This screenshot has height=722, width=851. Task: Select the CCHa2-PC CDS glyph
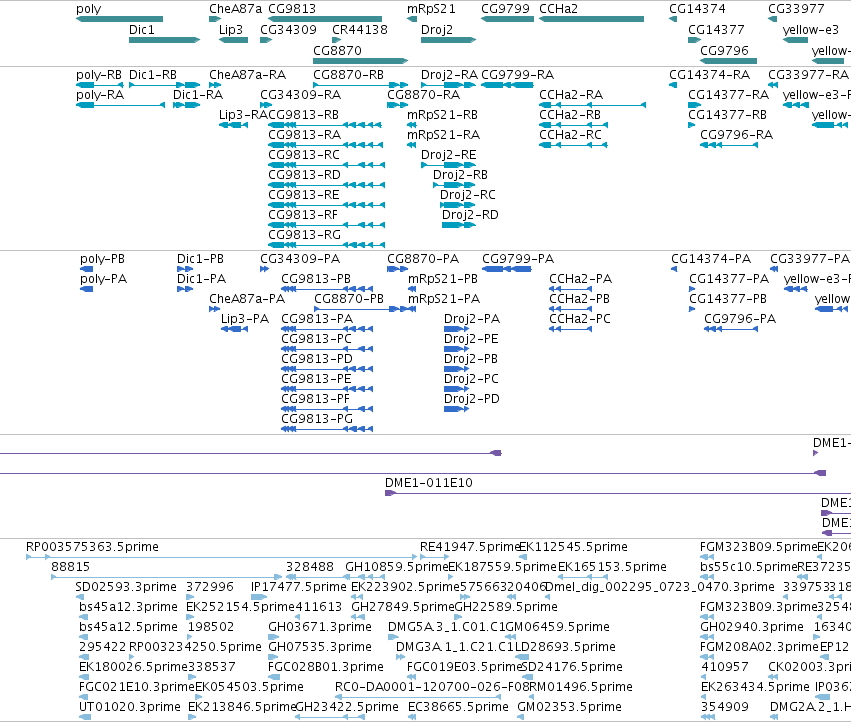tap(570, 329)
